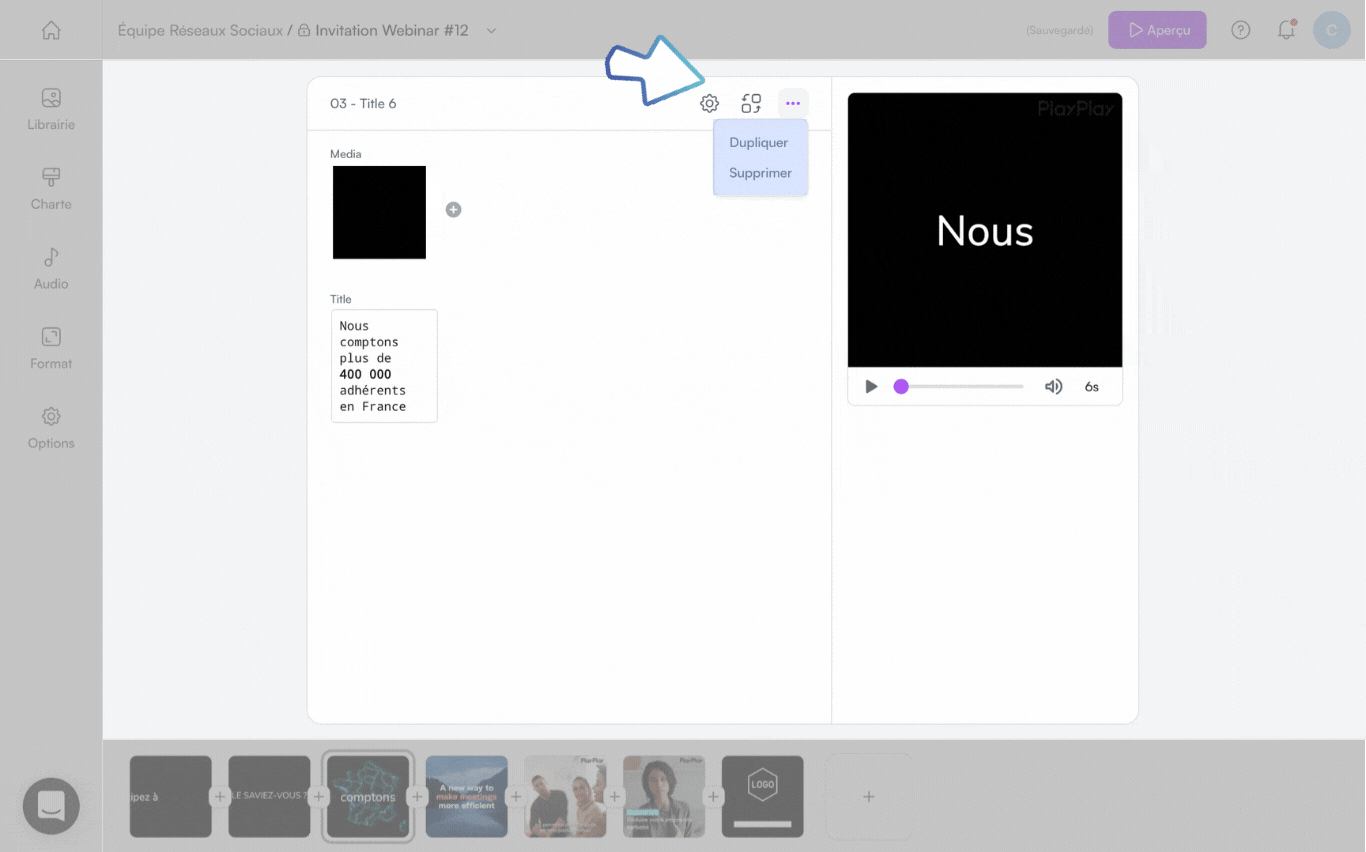Image resolution: width=1366 pixels, height=852 pixels.
Task: Add a new screen at timeline end
Action: pyautogui.click(x=869, y=796)
